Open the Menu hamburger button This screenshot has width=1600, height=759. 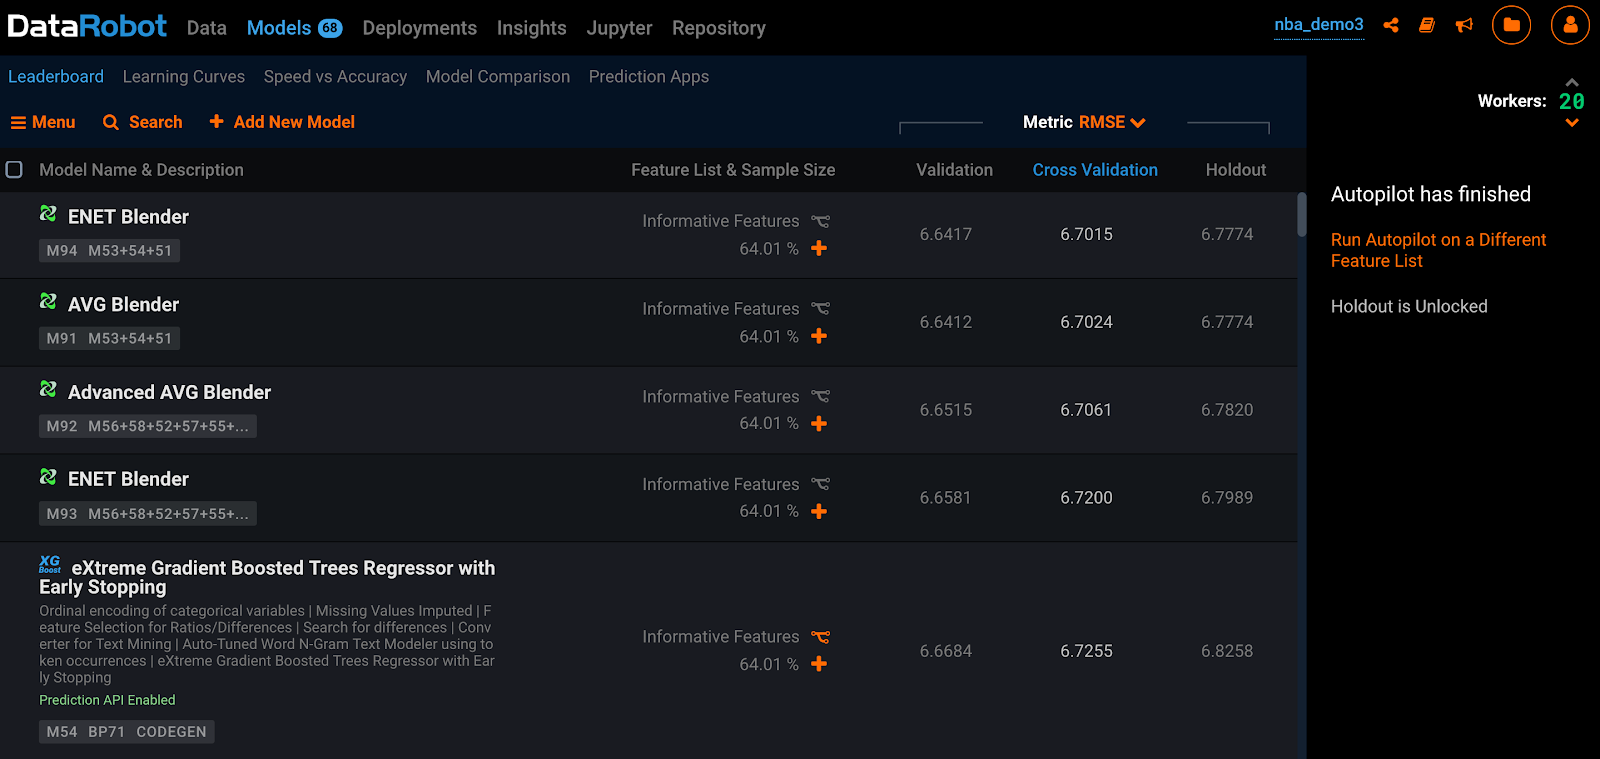tap(43, 122)
